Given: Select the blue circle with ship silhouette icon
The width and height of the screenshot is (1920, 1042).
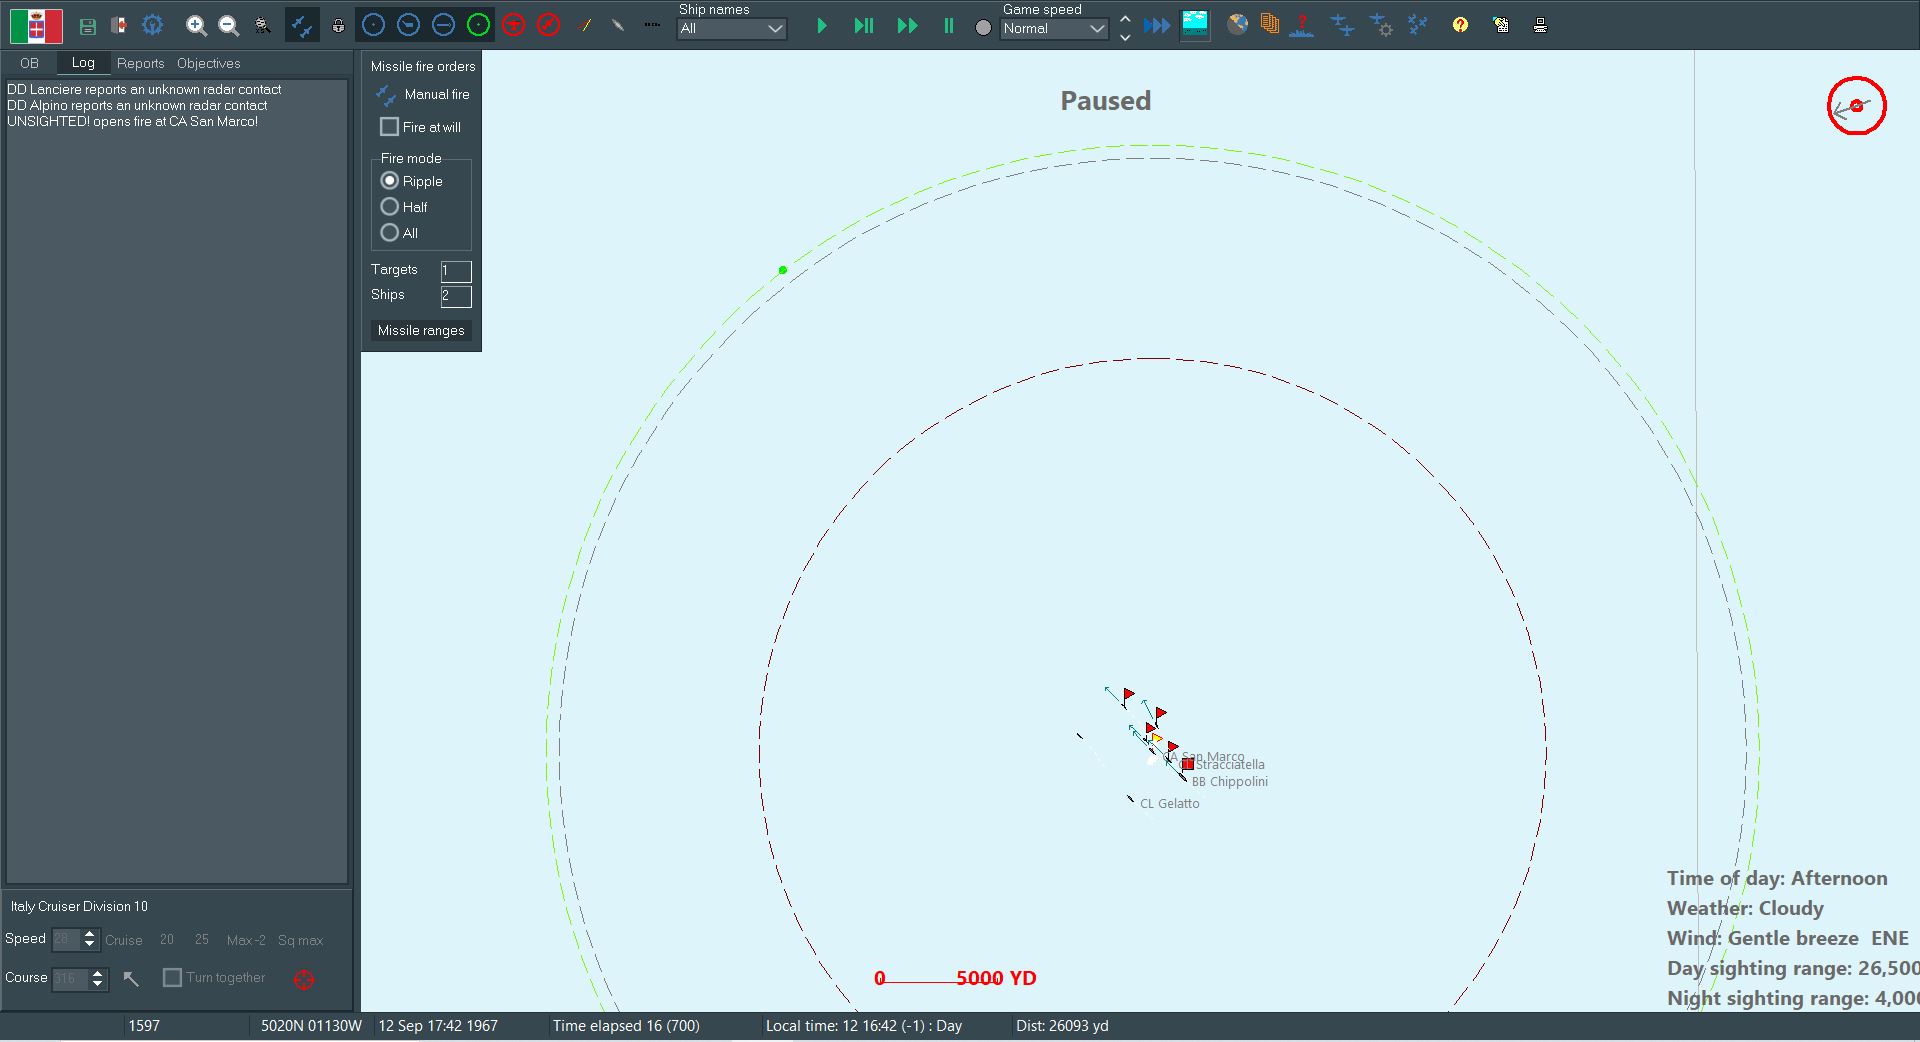Looking at the screenshot, I should (x=408, y=26).
